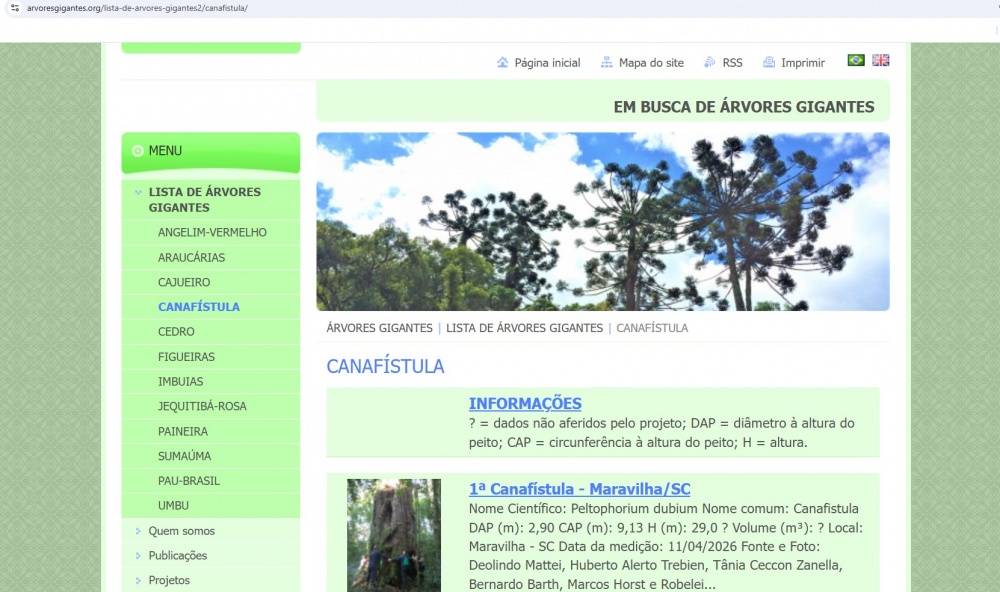Click the round icon next to MENU
Viewport: 1000px width, 592px height.
137,151
